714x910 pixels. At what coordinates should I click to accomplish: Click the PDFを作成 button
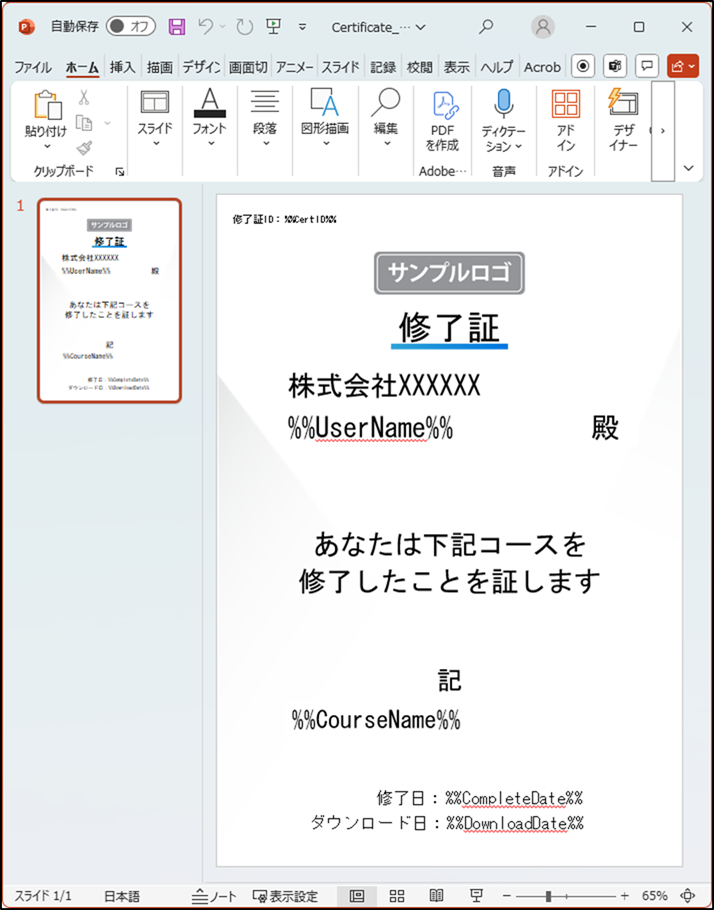coord(442,121)
